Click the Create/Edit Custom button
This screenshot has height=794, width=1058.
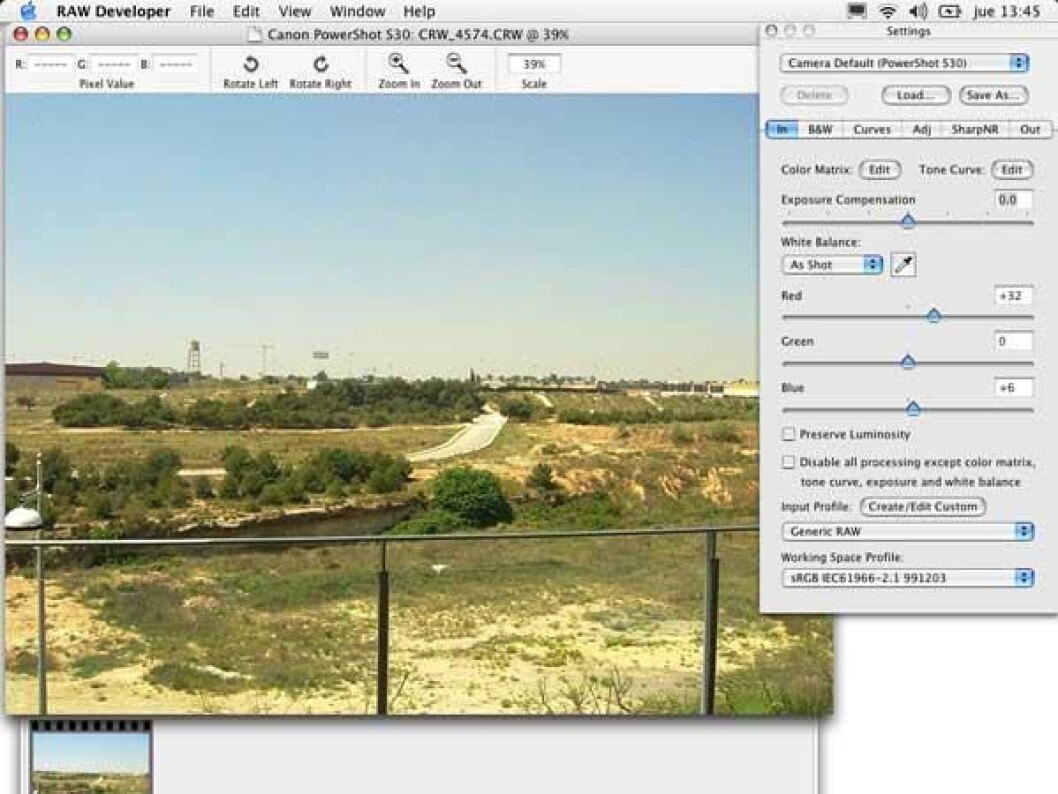click(x=923, y=507)
